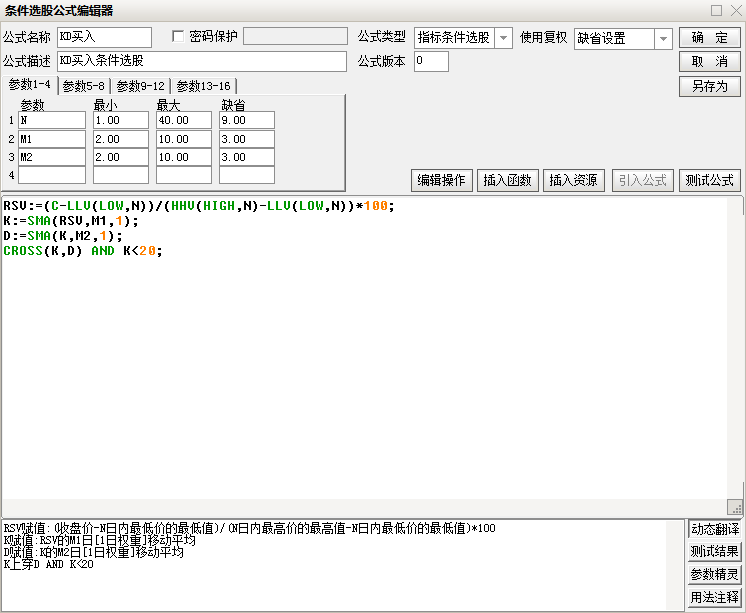
Task: Switch to the 参数1-4 tab
Action: pos(30,85)
